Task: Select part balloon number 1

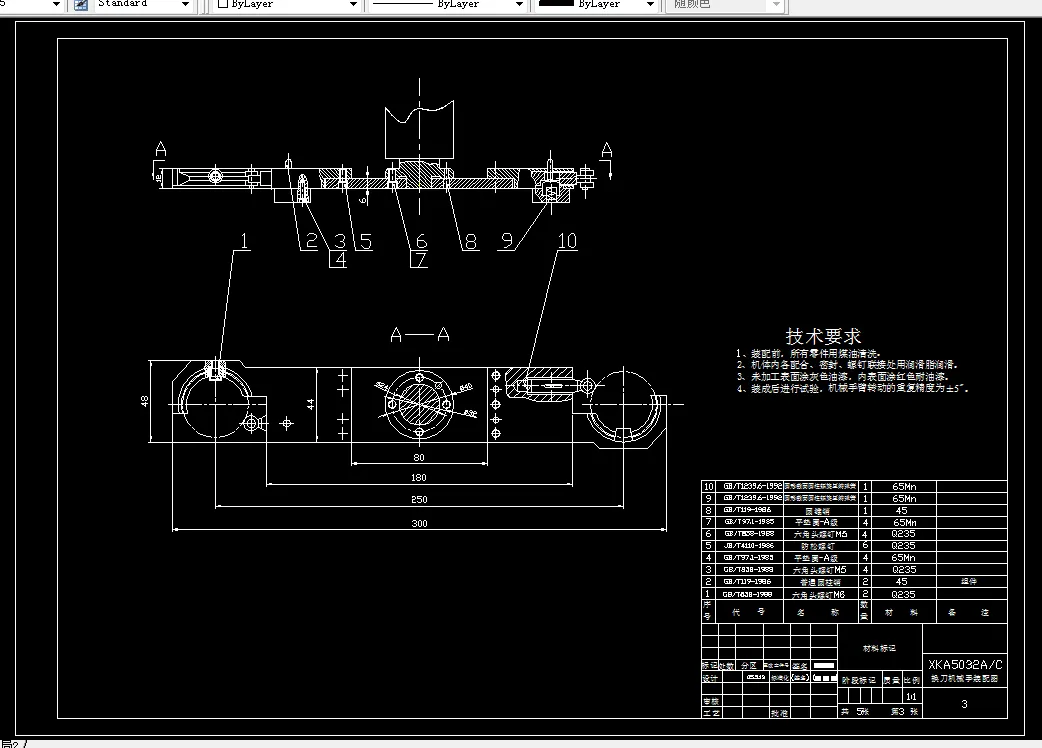Action: tap(244, 240)
